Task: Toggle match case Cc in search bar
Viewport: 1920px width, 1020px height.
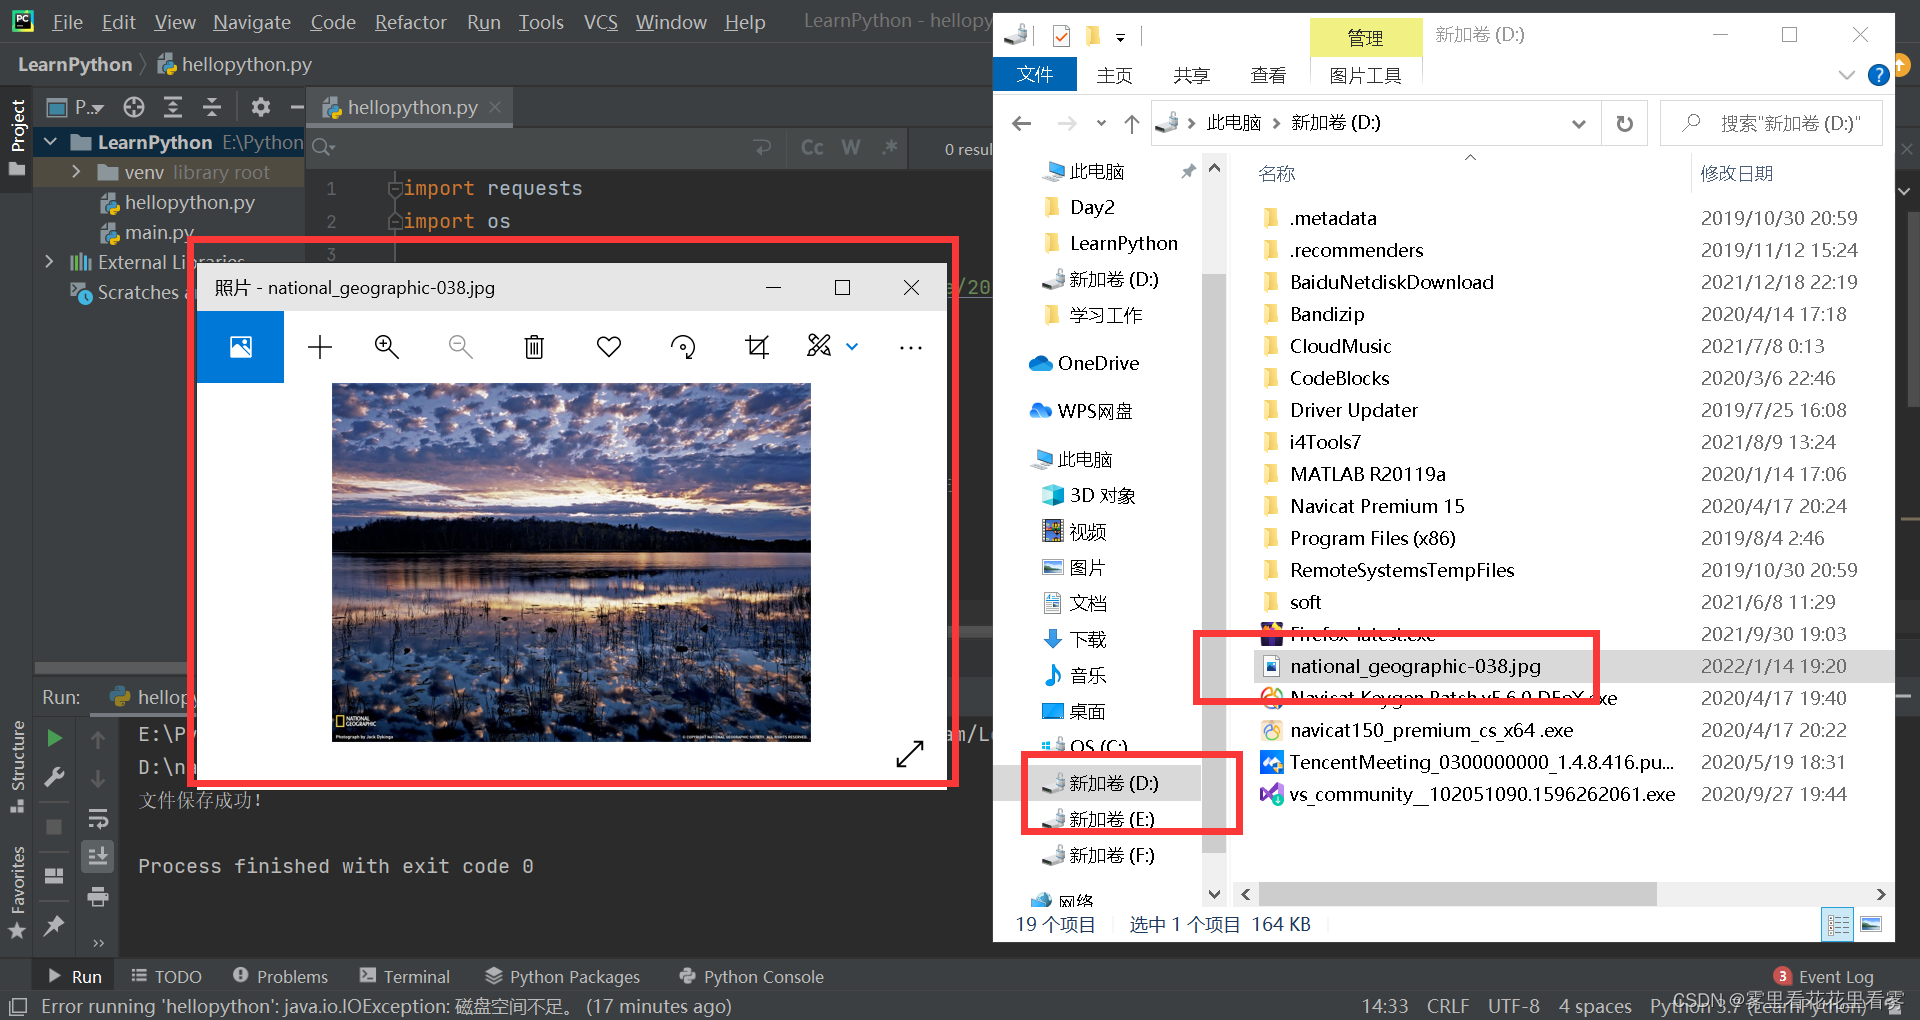Action: pyautogui.click(x=812, y=148)
